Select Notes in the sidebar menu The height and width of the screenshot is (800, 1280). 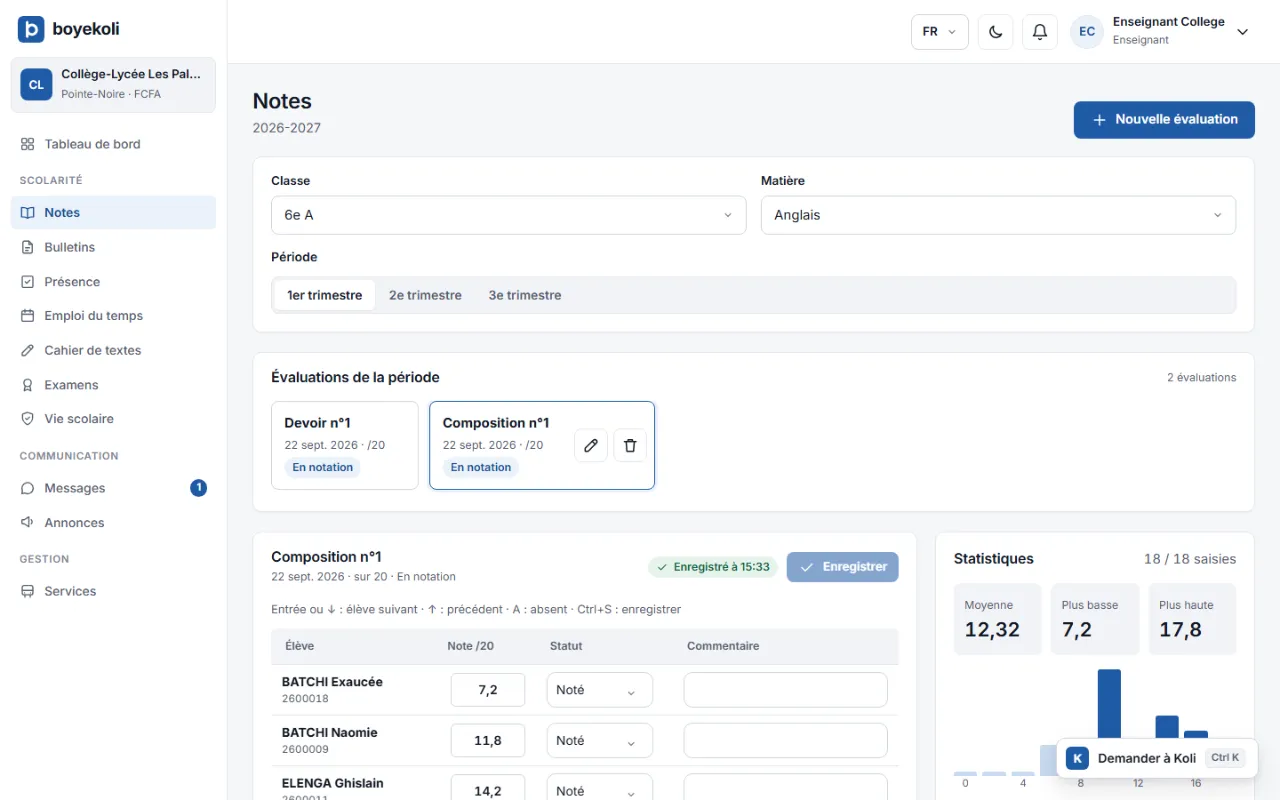tap(113, 213)
